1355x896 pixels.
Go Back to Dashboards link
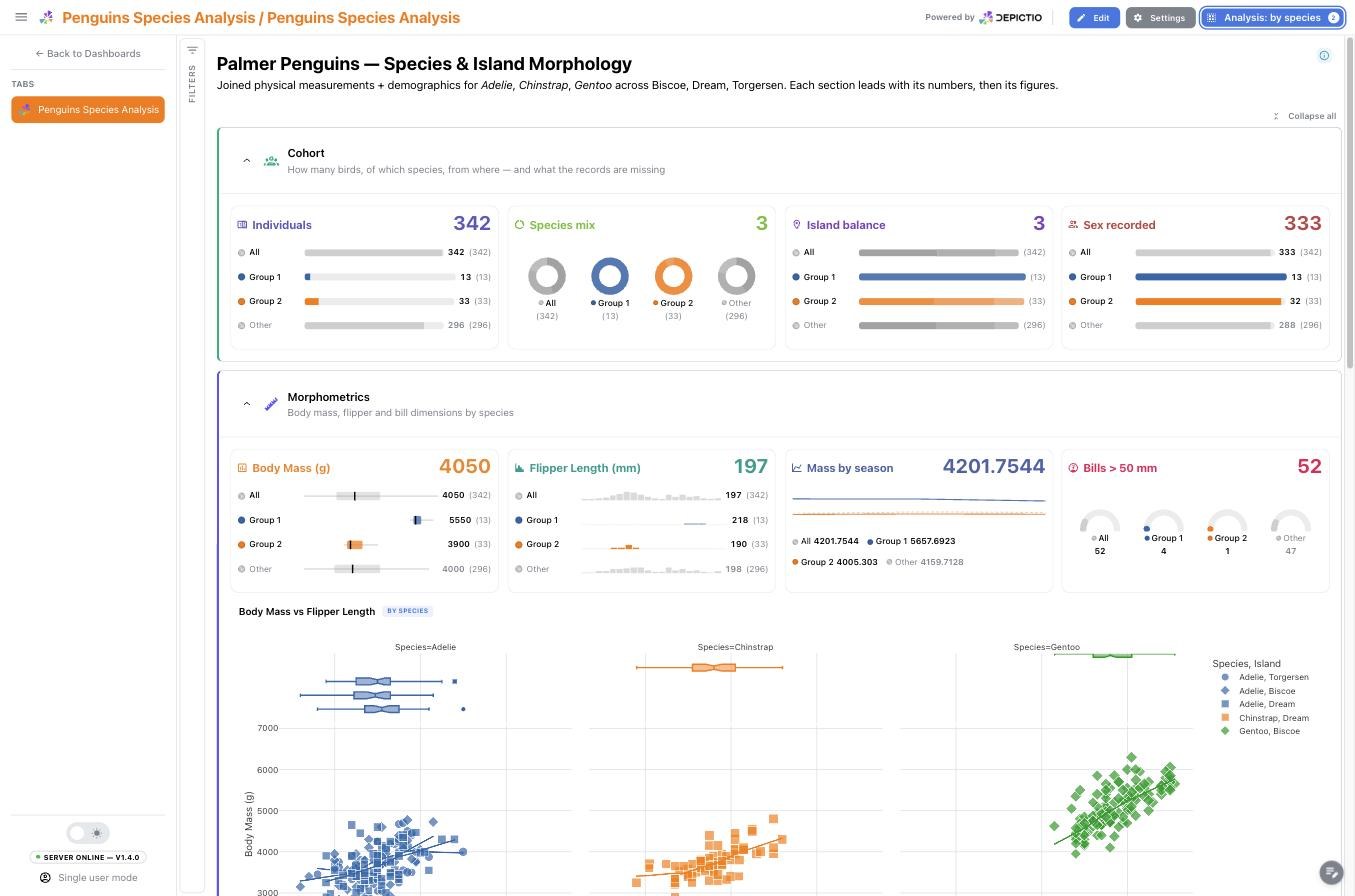(88, 53)
